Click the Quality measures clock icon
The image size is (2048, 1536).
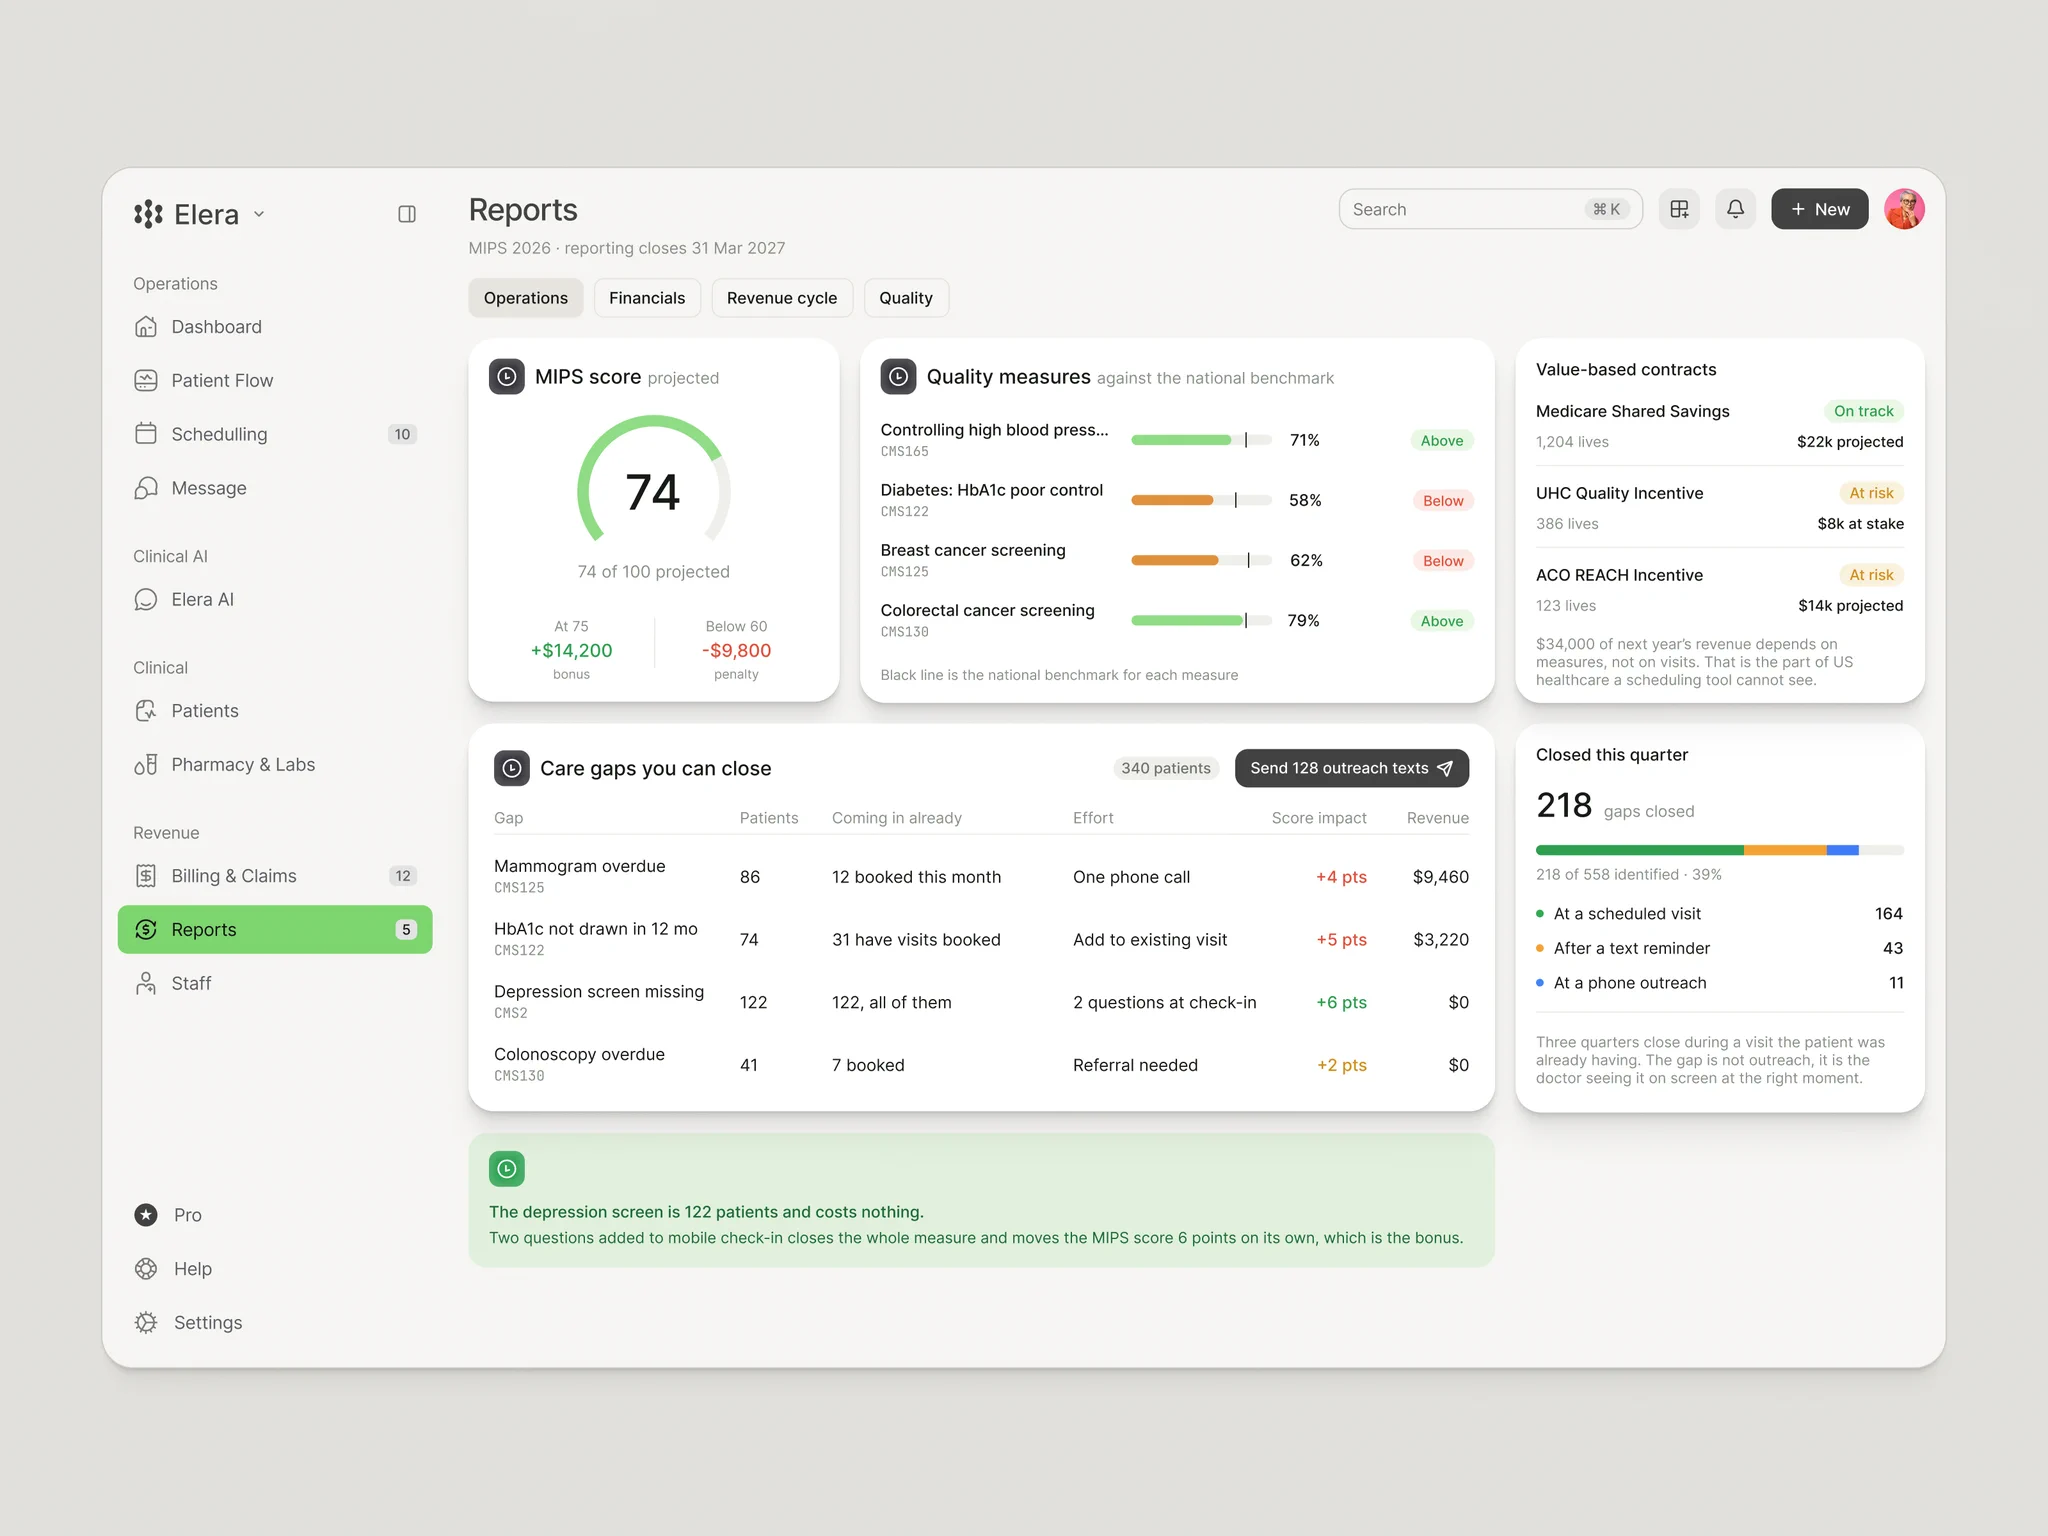pyautogui.click(x=898, y=377)
